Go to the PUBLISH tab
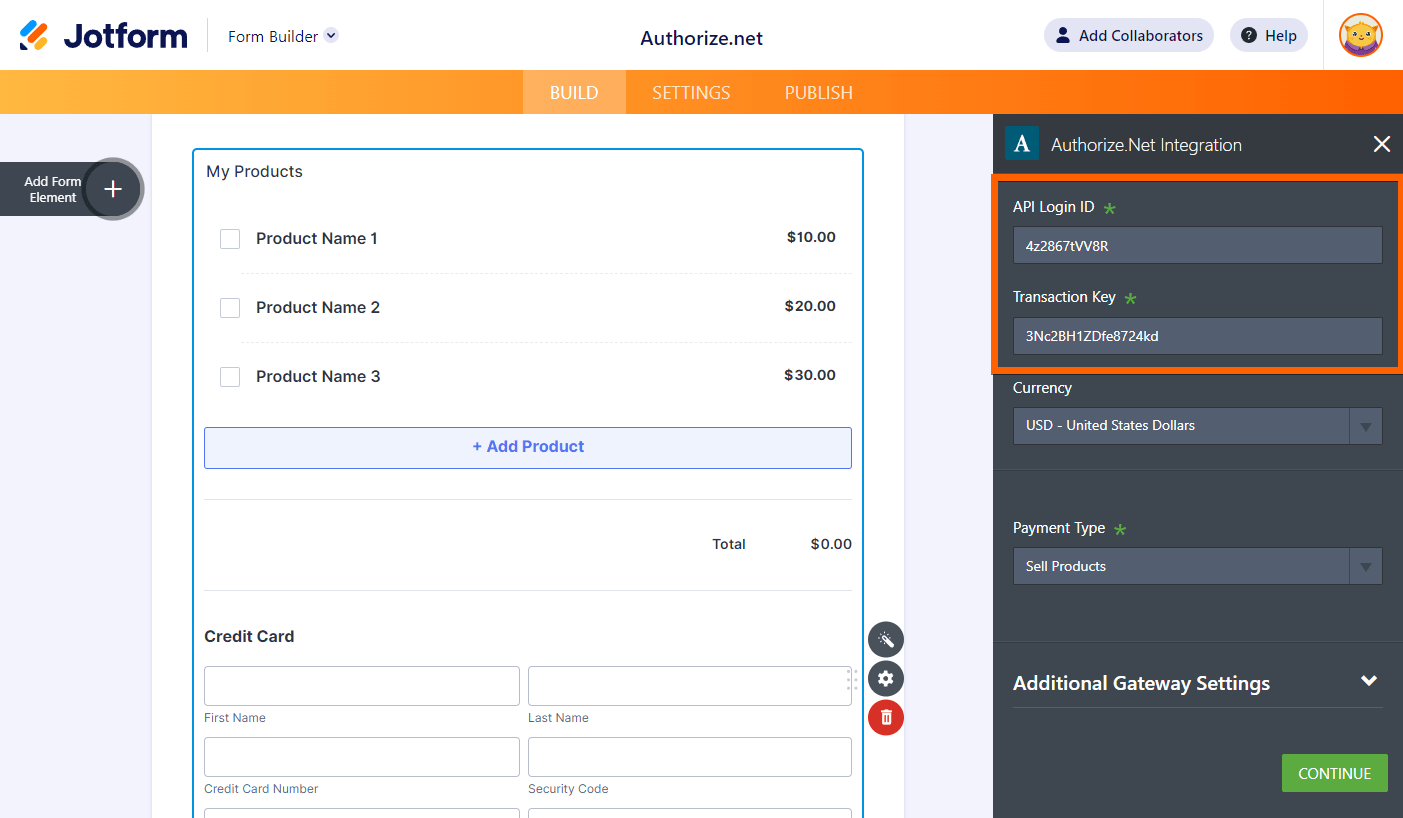The image size is (1403, 818). (x=818, y=93)
